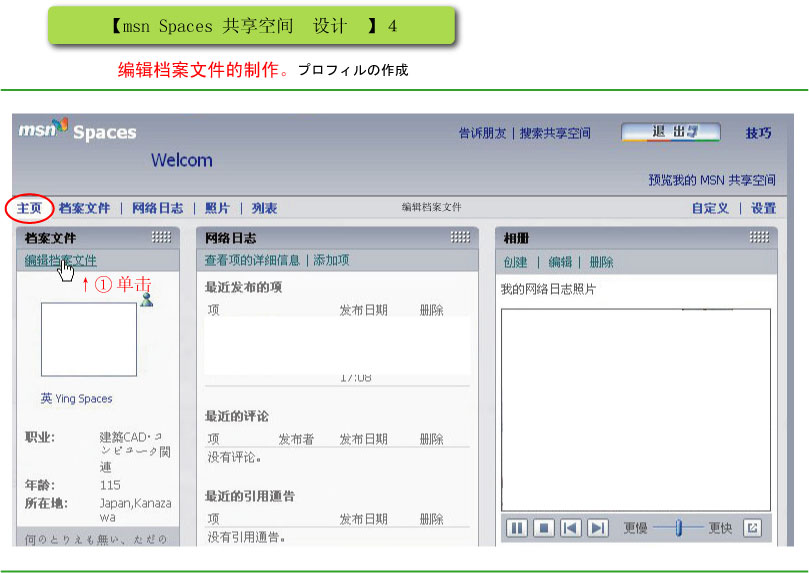The image size is (809, 573).
Task: Open the 档案文件 tab
Action: coord(84,208)
